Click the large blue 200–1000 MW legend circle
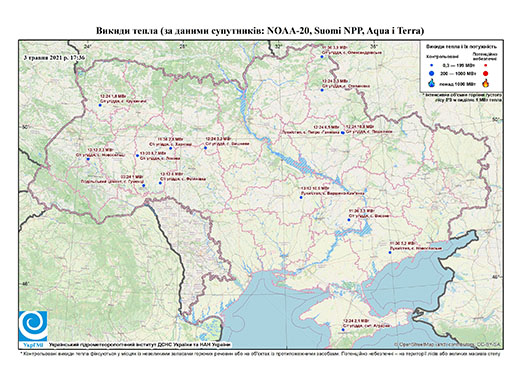Viewport: 520px width, 368px height. [x=431, y=73]
